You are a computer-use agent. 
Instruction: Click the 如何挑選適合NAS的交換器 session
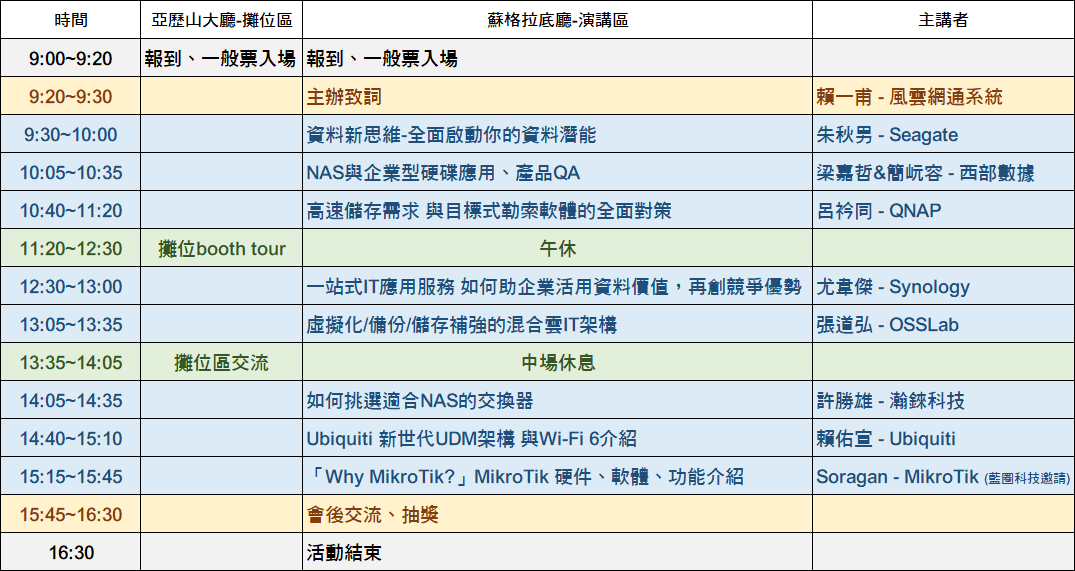point(419,401)
